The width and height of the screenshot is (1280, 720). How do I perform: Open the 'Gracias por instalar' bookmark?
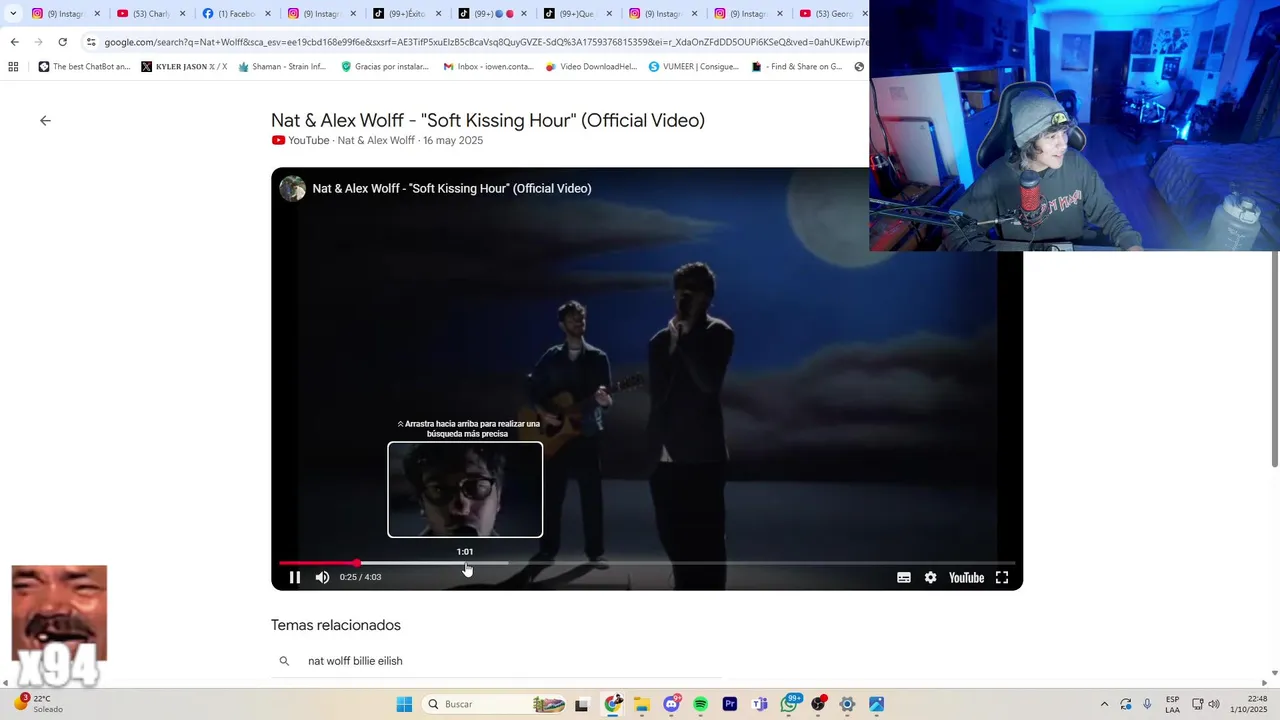click(x=385, y=67)
